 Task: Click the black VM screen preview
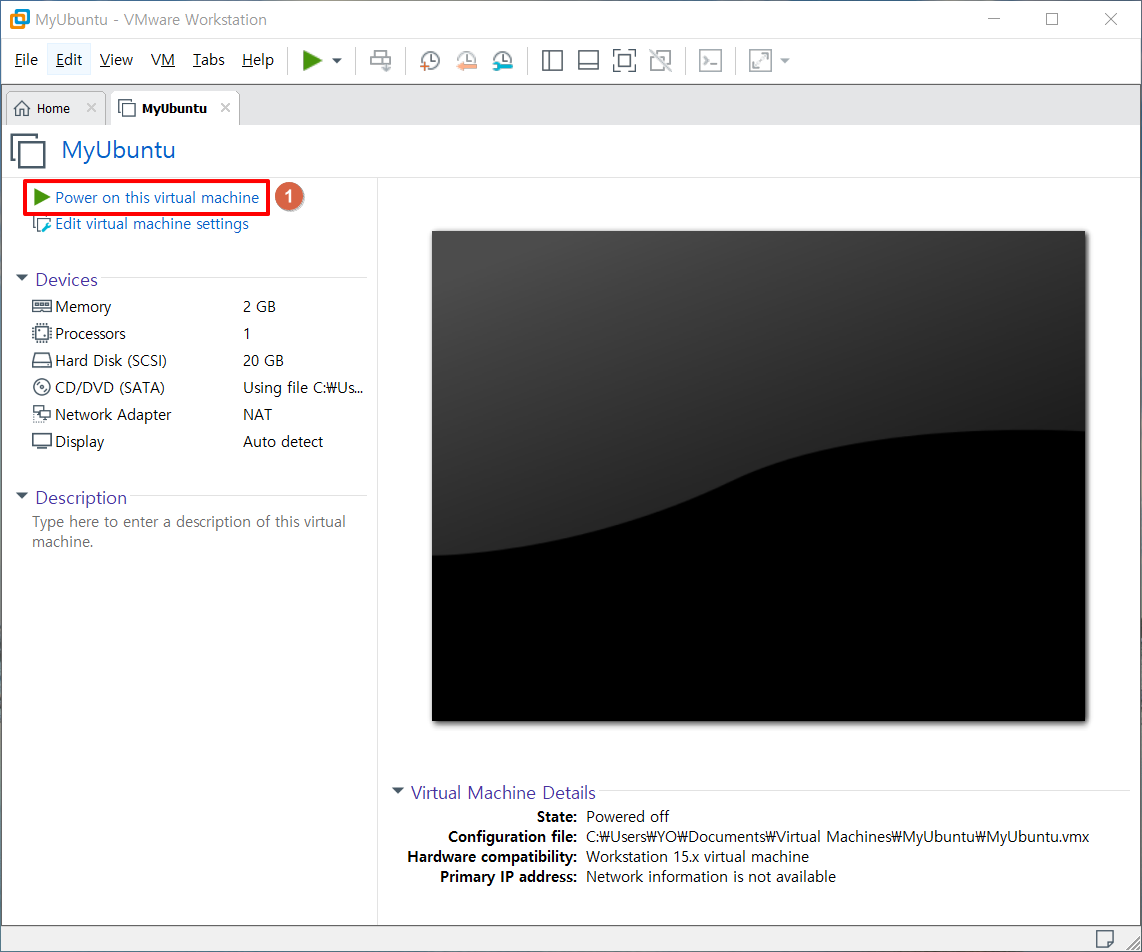758,476
